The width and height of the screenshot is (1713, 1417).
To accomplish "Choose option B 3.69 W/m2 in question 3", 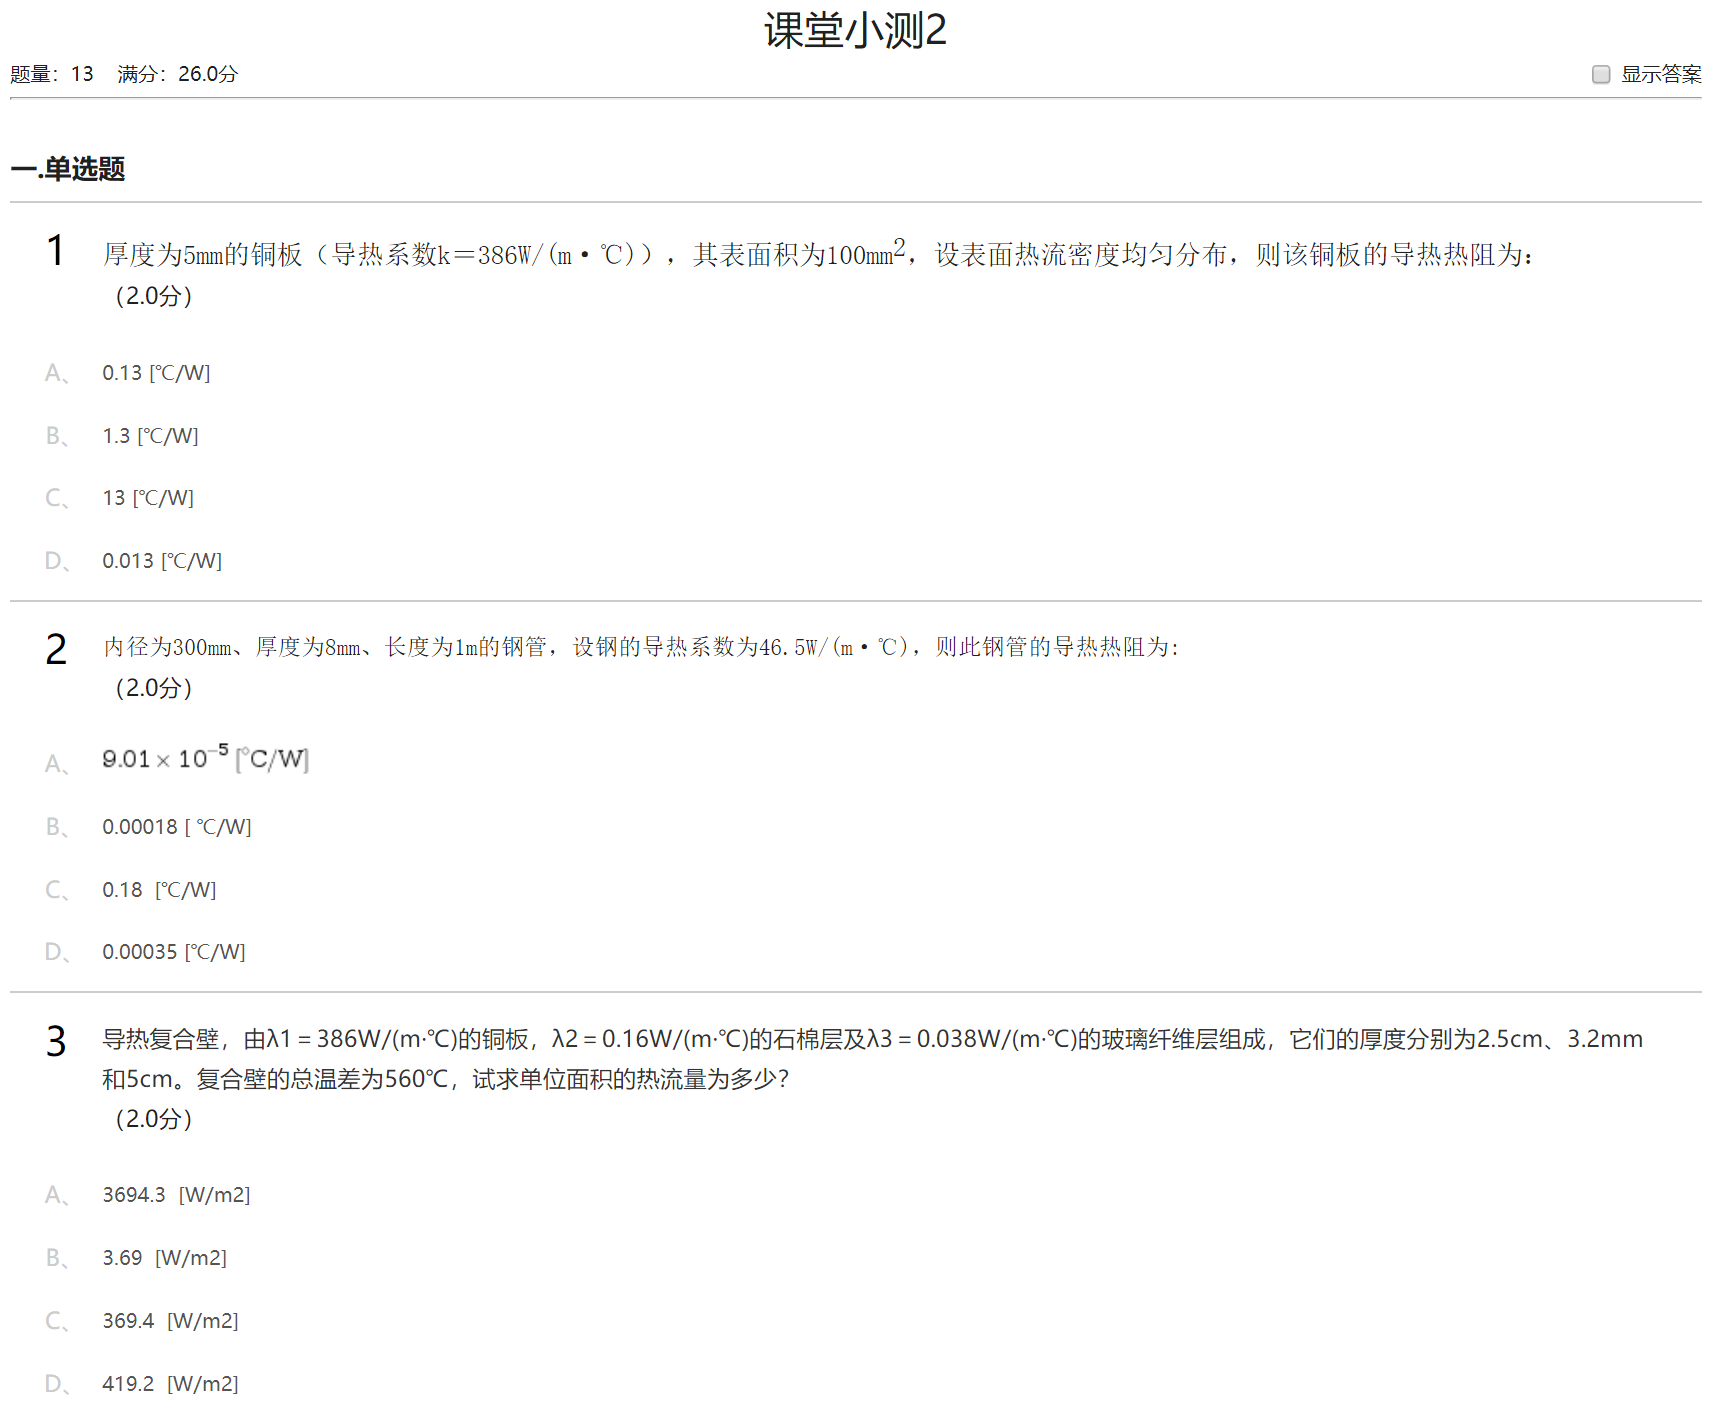I will click(x=164, y=1258).
